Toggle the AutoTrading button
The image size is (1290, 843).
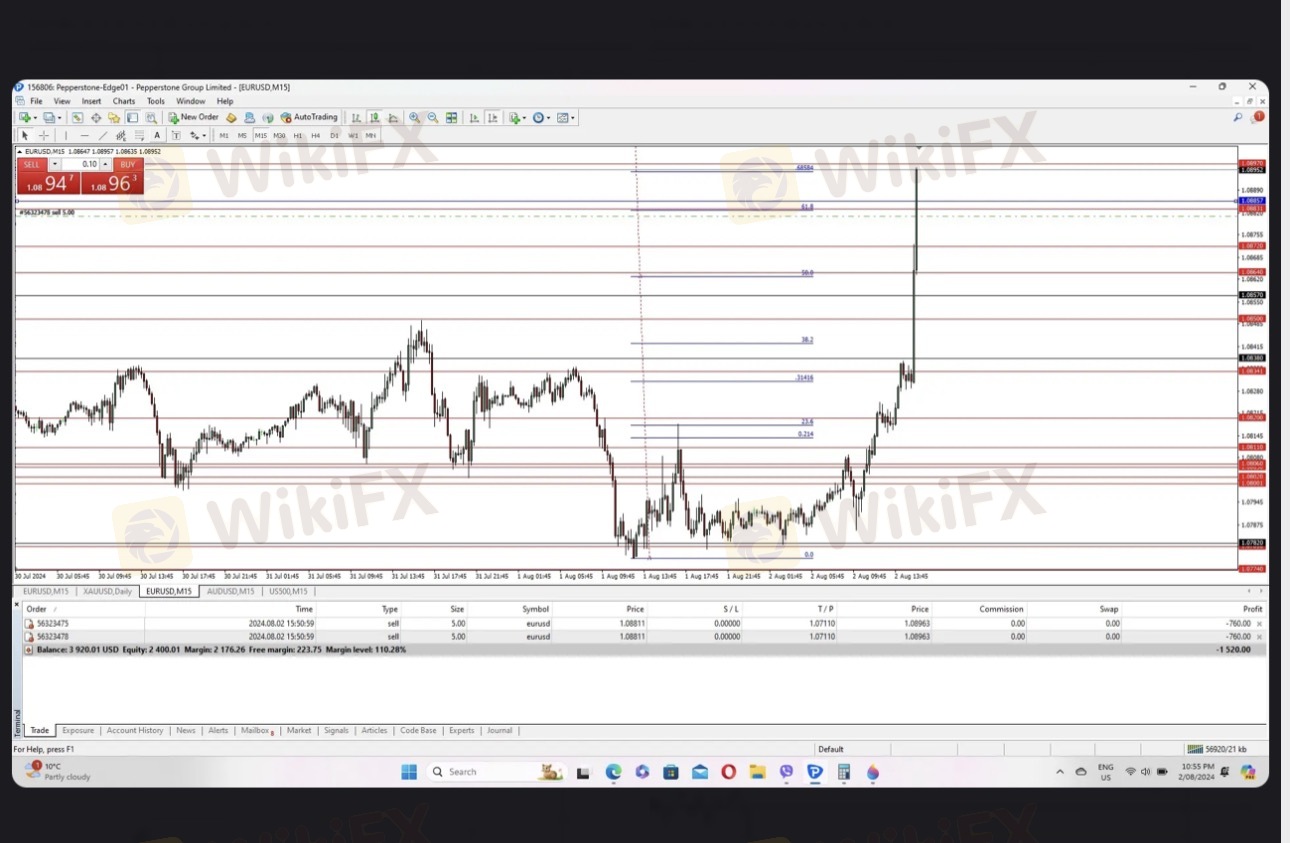309,118
